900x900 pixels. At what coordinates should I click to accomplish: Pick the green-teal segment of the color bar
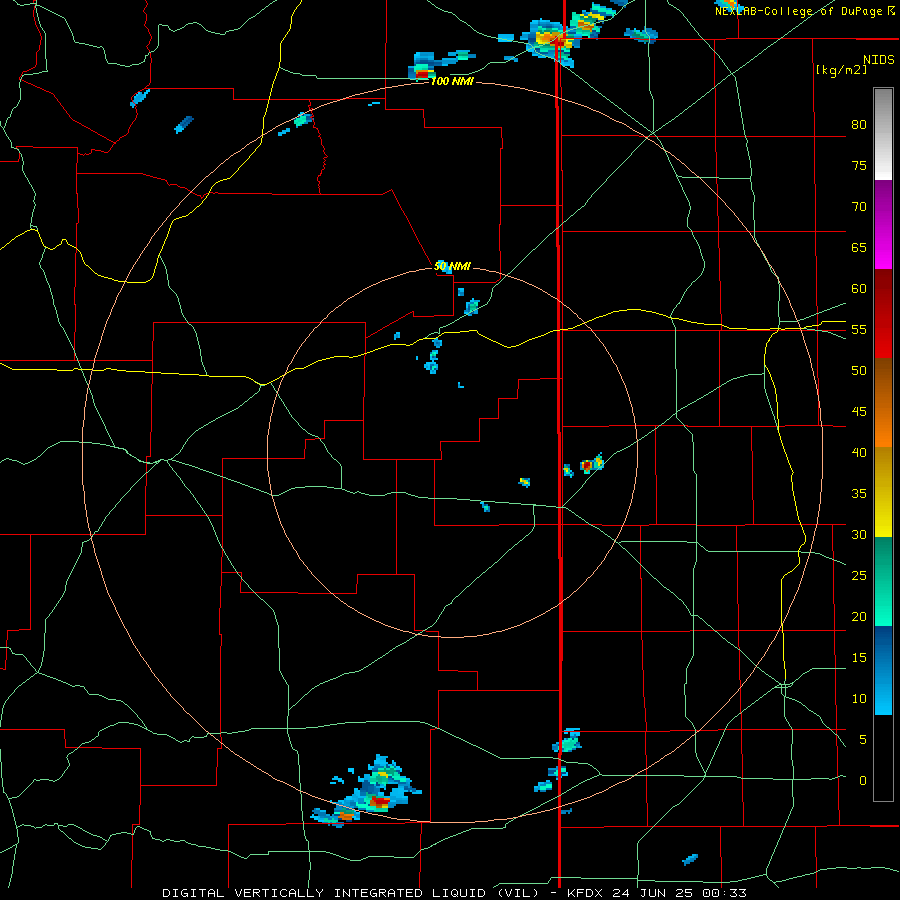pos(883,581)
